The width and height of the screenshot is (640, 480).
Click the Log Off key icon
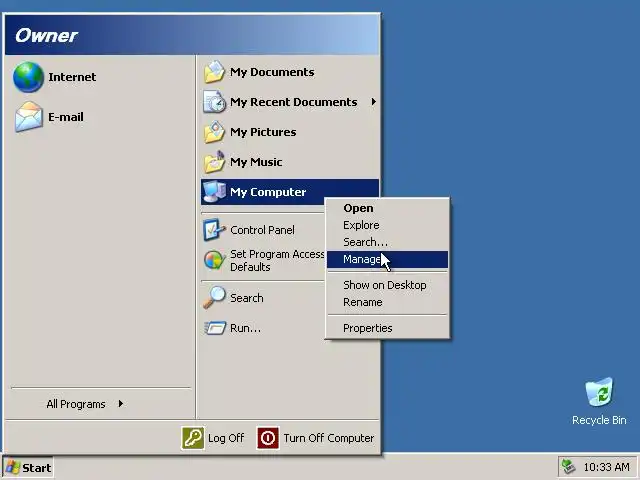[193, 438]
